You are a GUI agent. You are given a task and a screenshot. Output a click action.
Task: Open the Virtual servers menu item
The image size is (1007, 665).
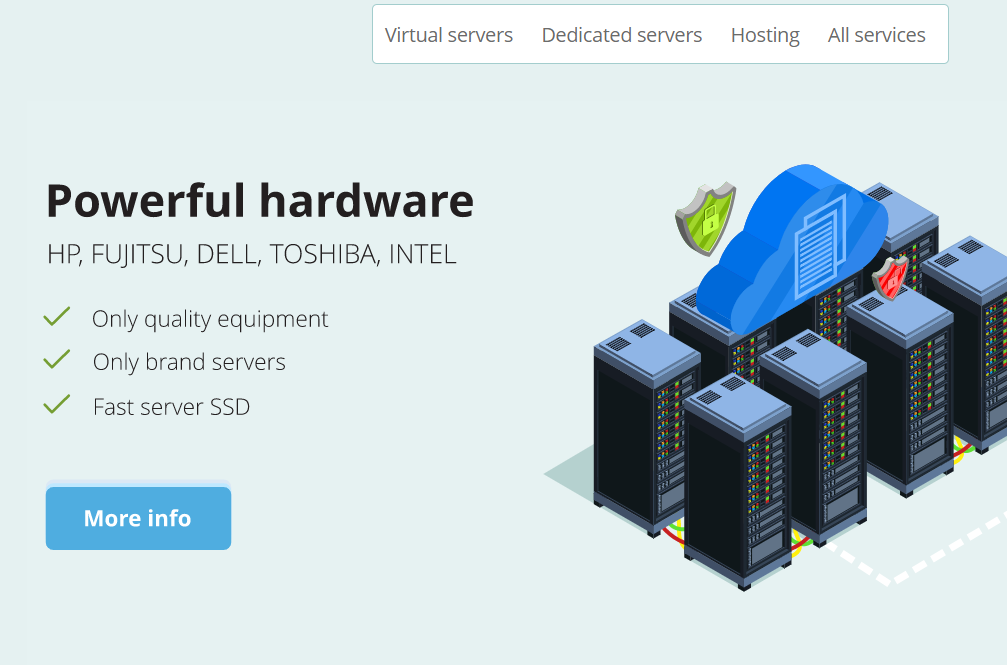point(448,35)
